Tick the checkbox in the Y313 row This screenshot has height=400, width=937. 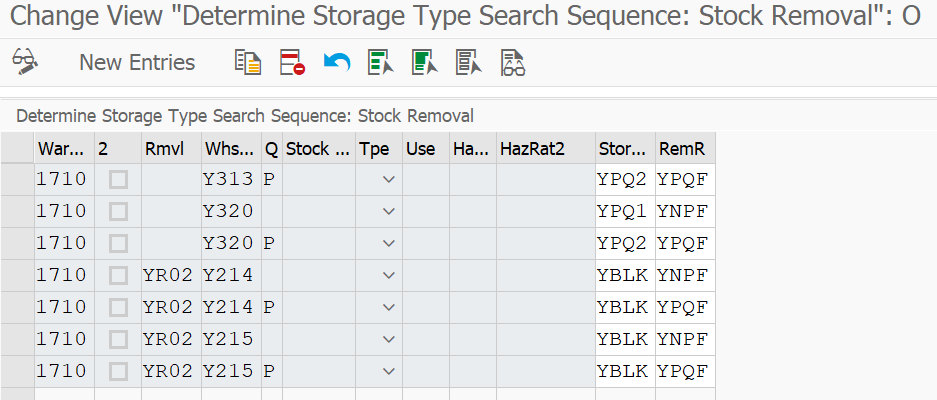118,179
